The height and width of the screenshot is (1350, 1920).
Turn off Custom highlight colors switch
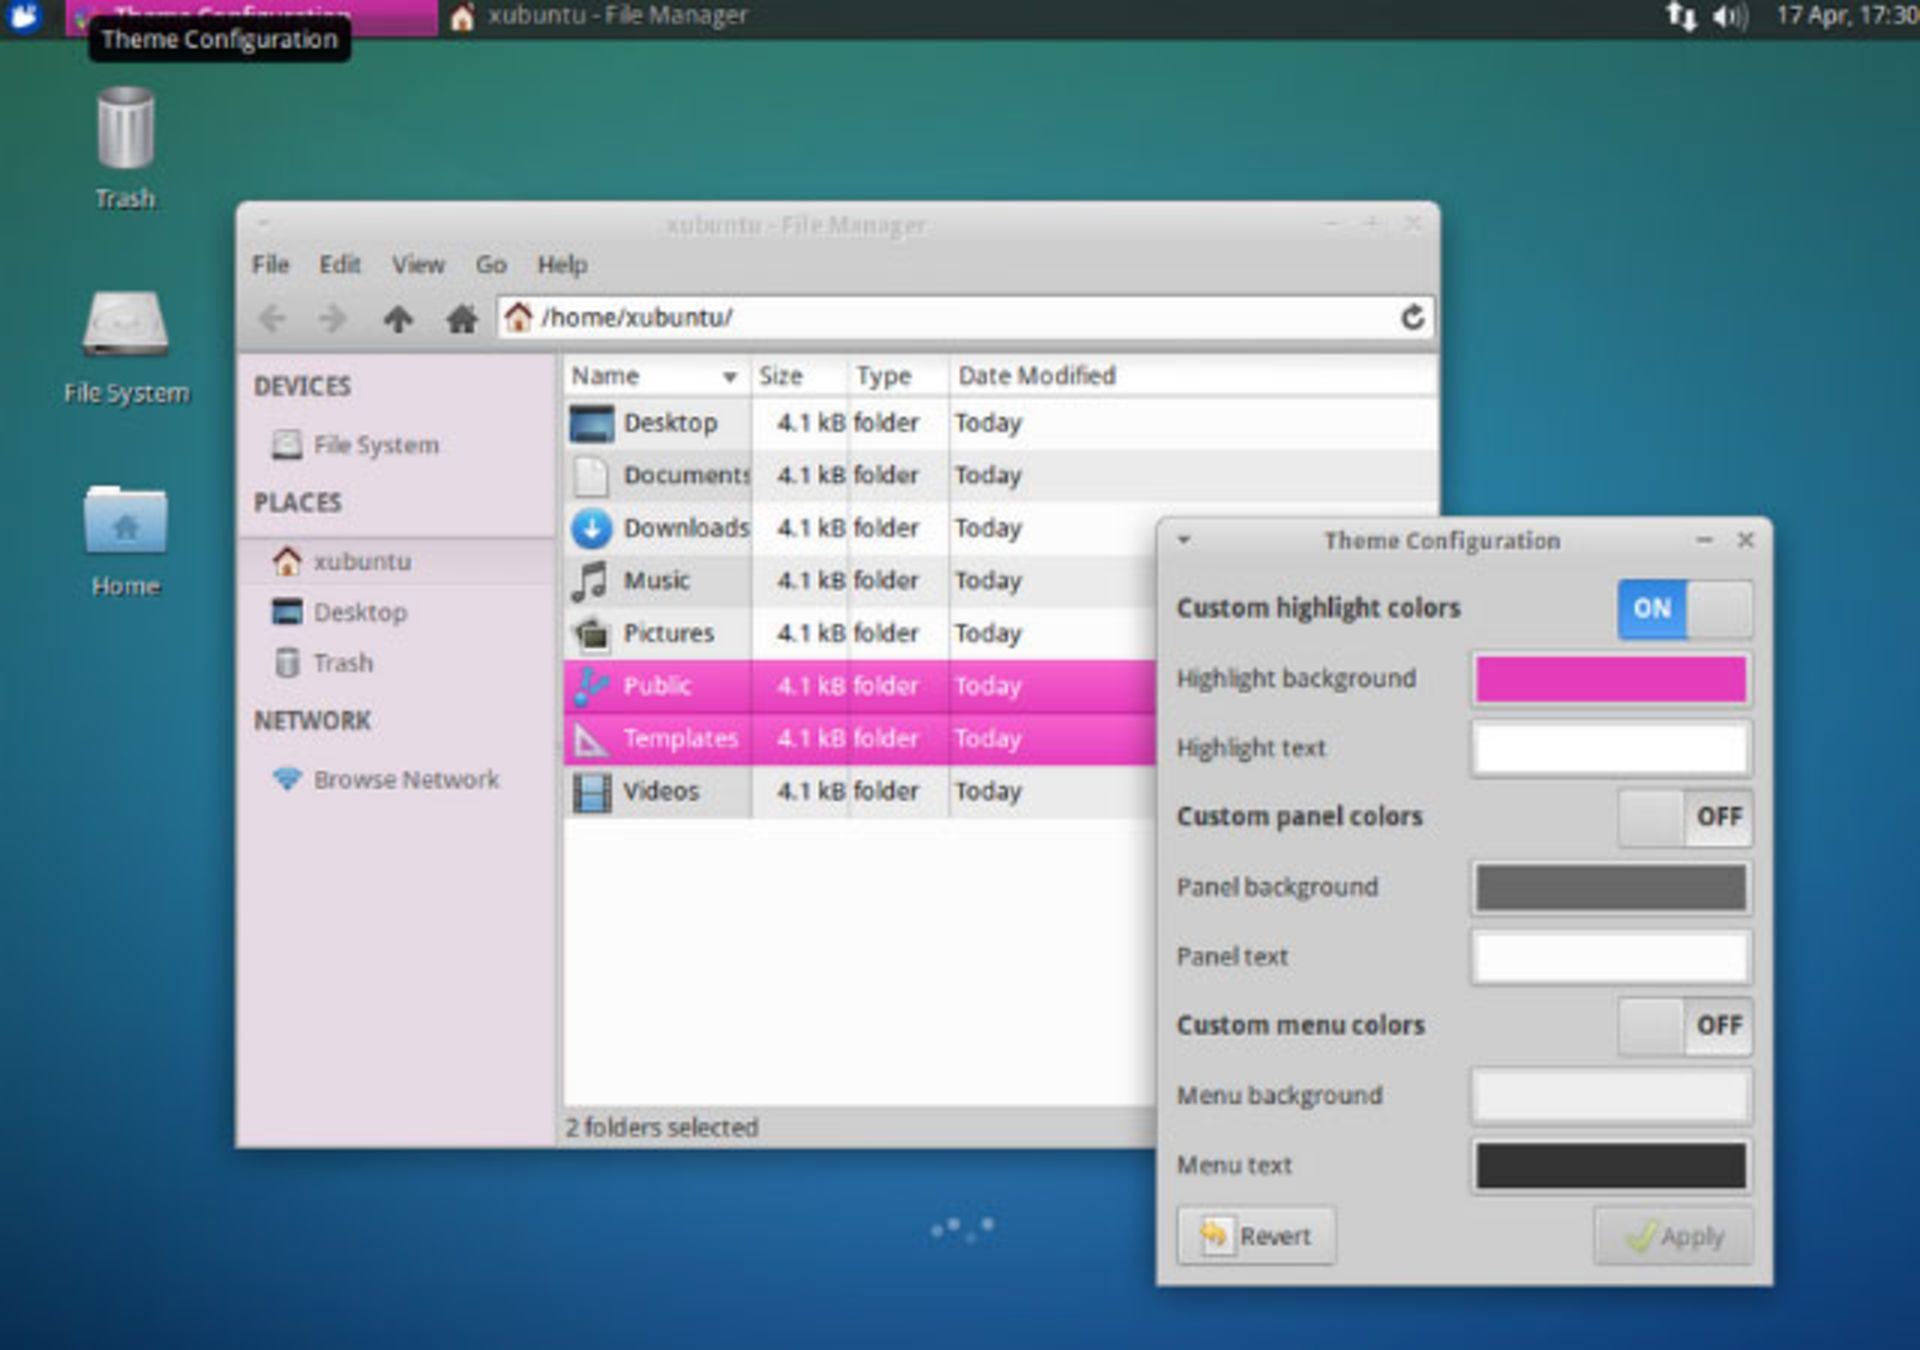click(1684, 608)
